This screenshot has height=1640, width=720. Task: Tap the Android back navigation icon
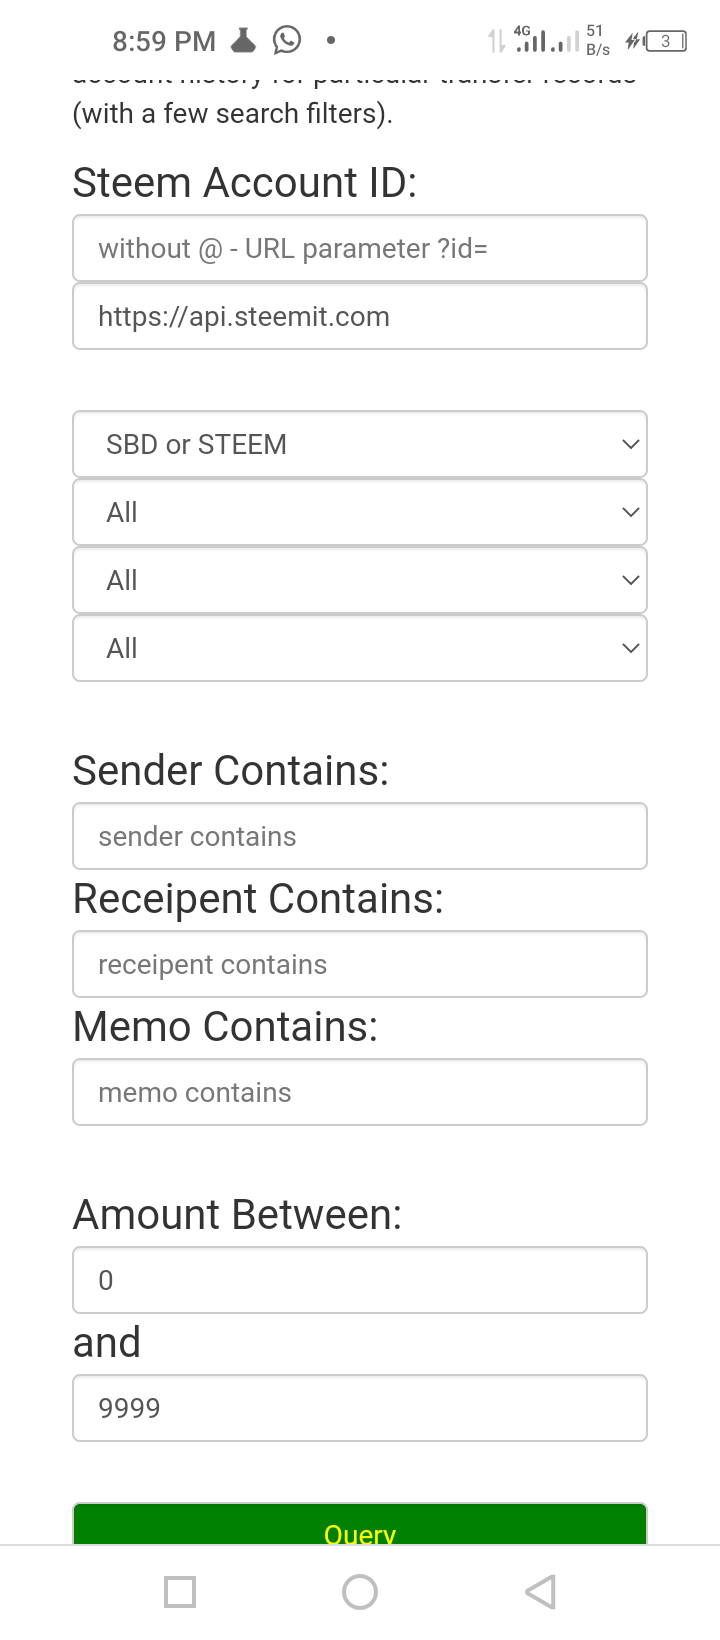pos(540,1591)
